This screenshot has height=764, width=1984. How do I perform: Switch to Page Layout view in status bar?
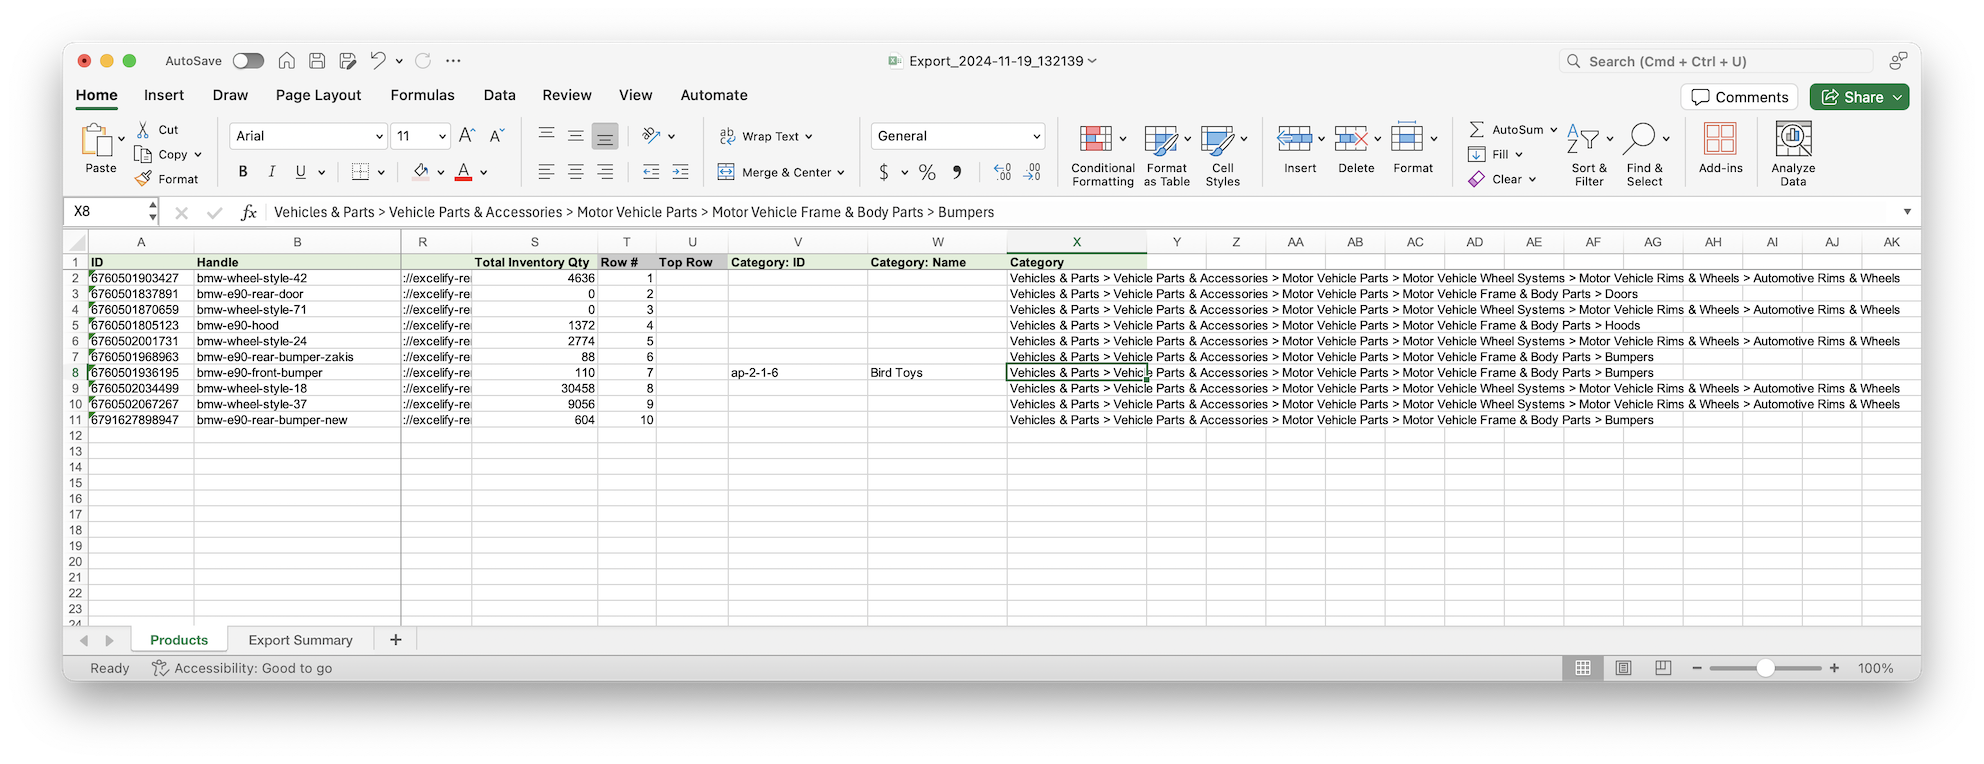point(1623,668)
